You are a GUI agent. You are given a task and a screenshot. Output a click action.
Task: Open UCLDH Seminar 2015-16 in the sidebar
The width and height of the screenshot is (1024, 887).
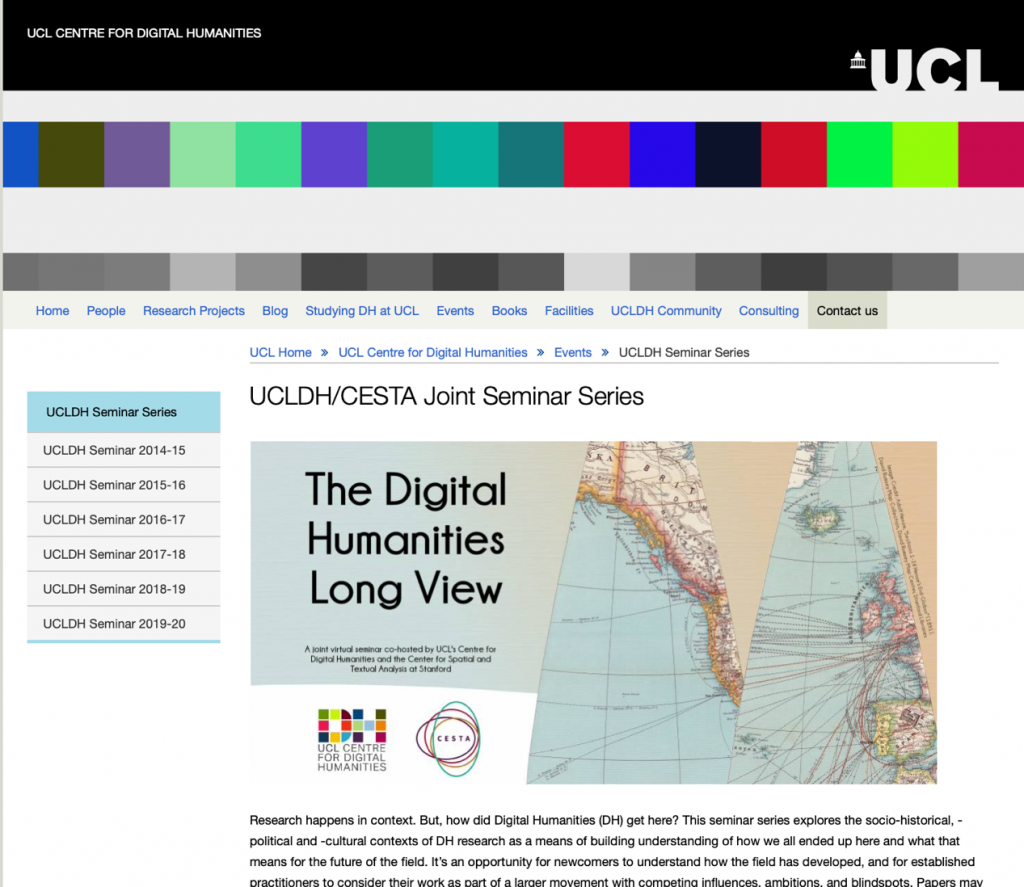123,485
